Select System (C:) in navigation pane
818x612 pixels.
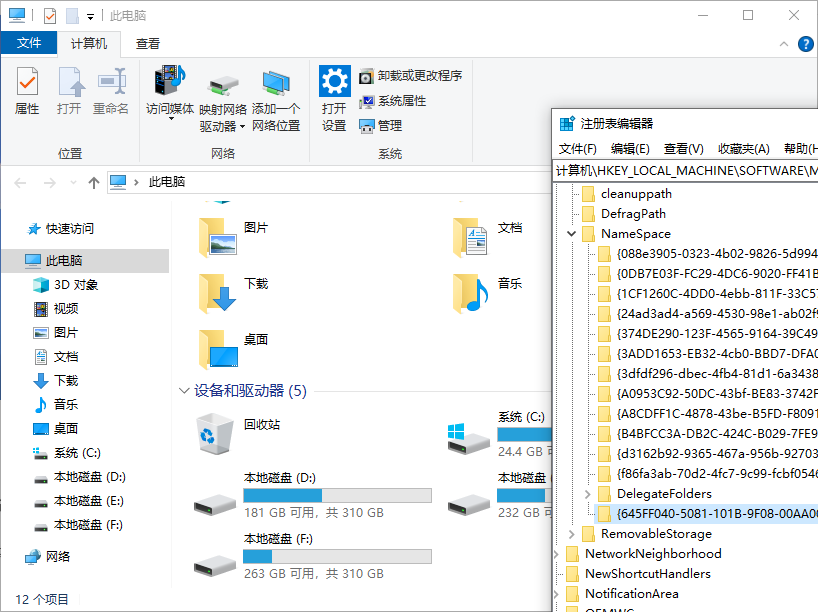67,453
